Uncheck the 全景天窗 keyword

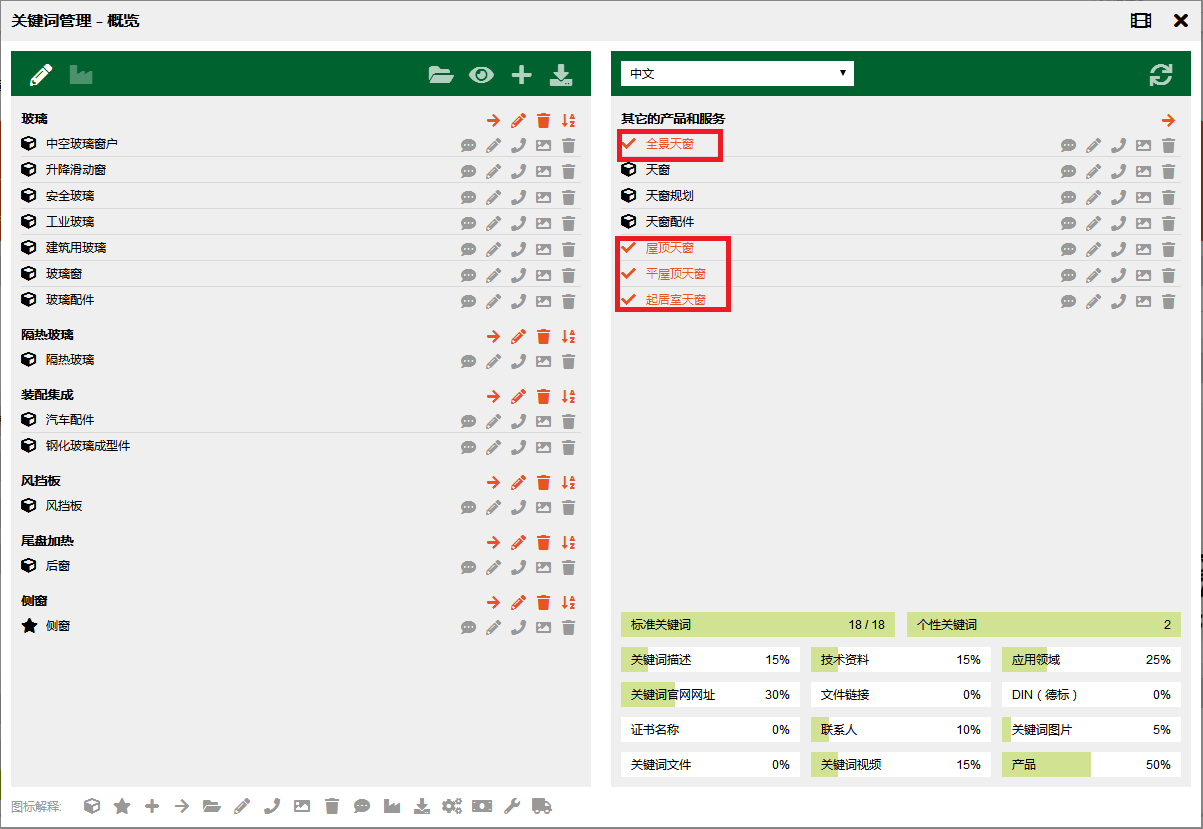[x=629, y=144]
